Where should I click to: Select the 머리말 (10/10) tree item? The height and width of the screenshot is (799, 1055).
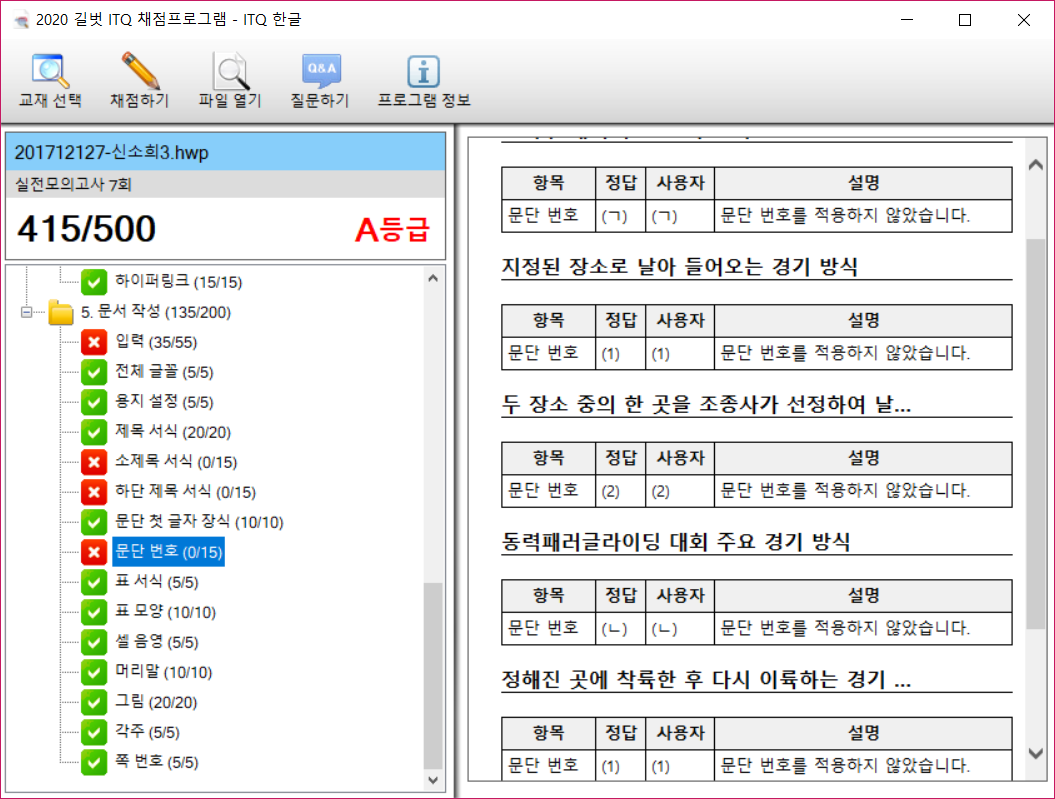coord(163,672)
